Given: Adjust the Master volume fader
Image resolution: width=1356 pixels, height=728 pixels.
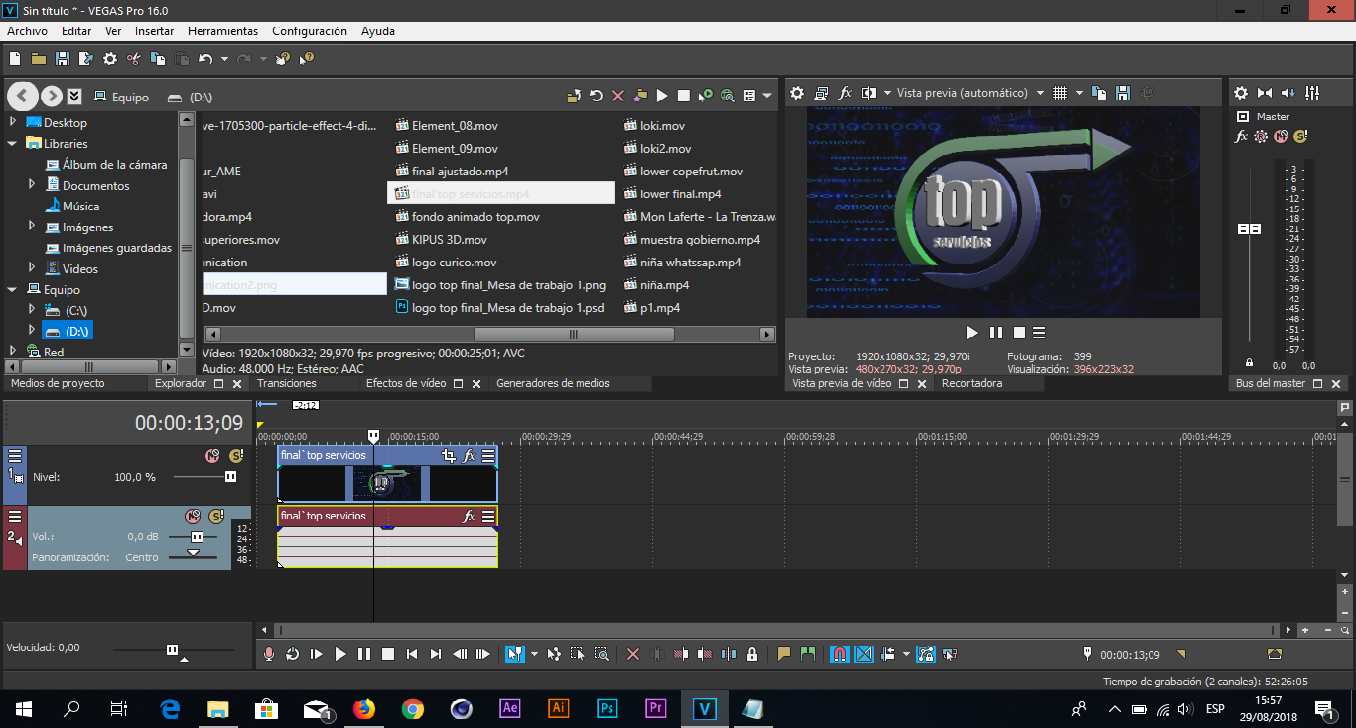Looking at the screenshot, I should [1249, 229].
